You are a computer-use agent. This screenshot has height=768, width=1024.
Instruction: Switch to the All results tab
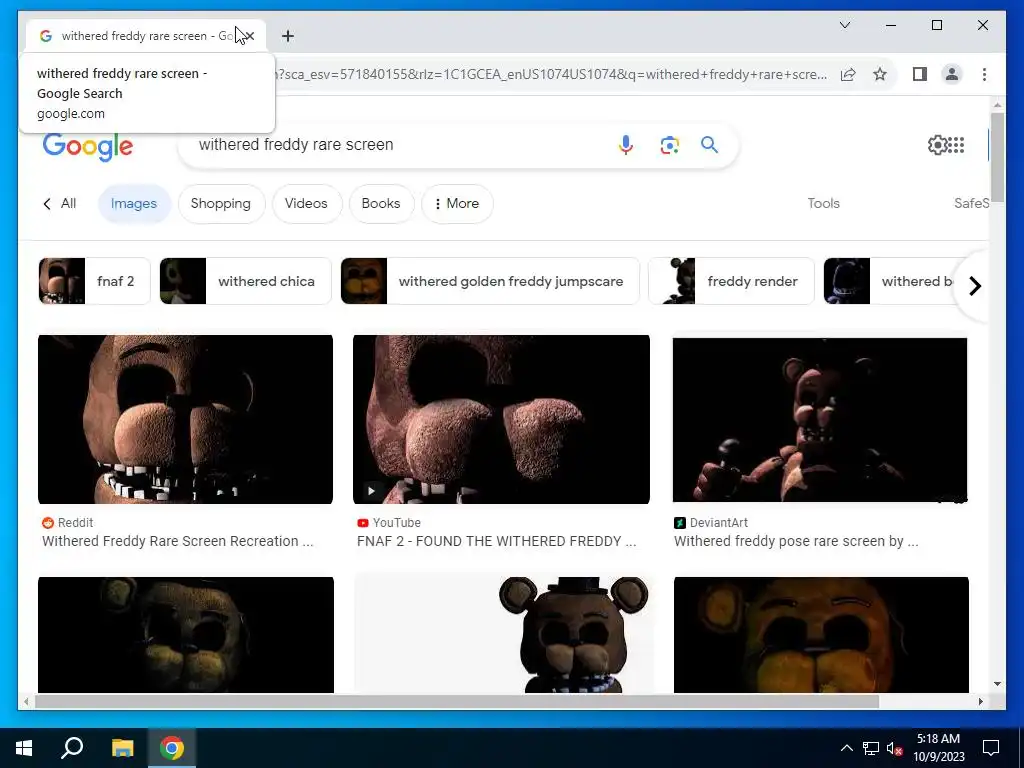tap(69, 203)
